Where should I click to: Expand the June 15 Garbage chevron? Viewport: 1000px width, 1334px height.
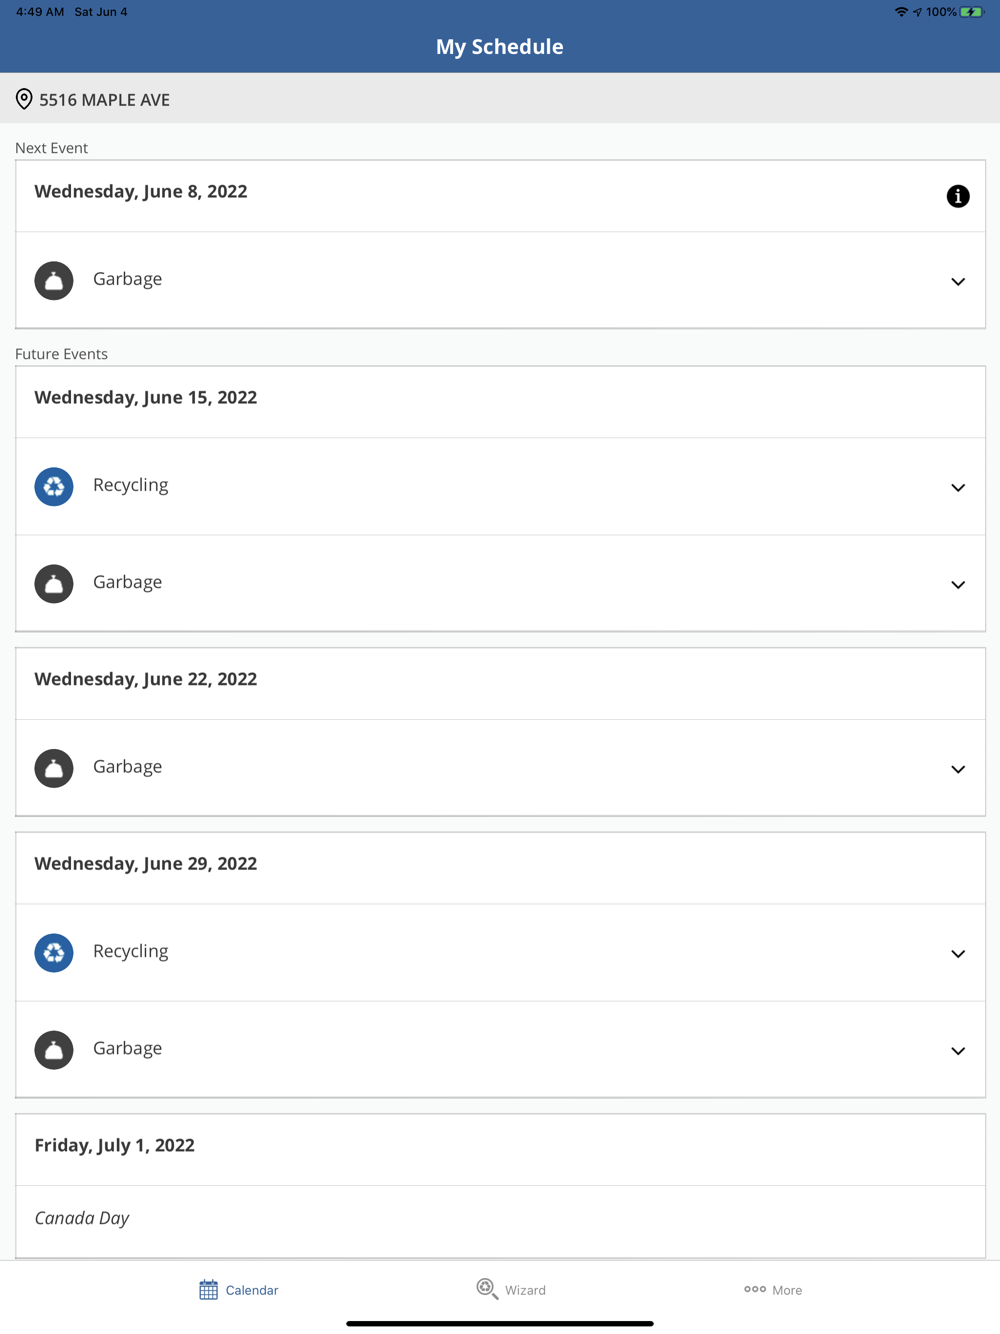pyautogui.click(x=957, y=585)
